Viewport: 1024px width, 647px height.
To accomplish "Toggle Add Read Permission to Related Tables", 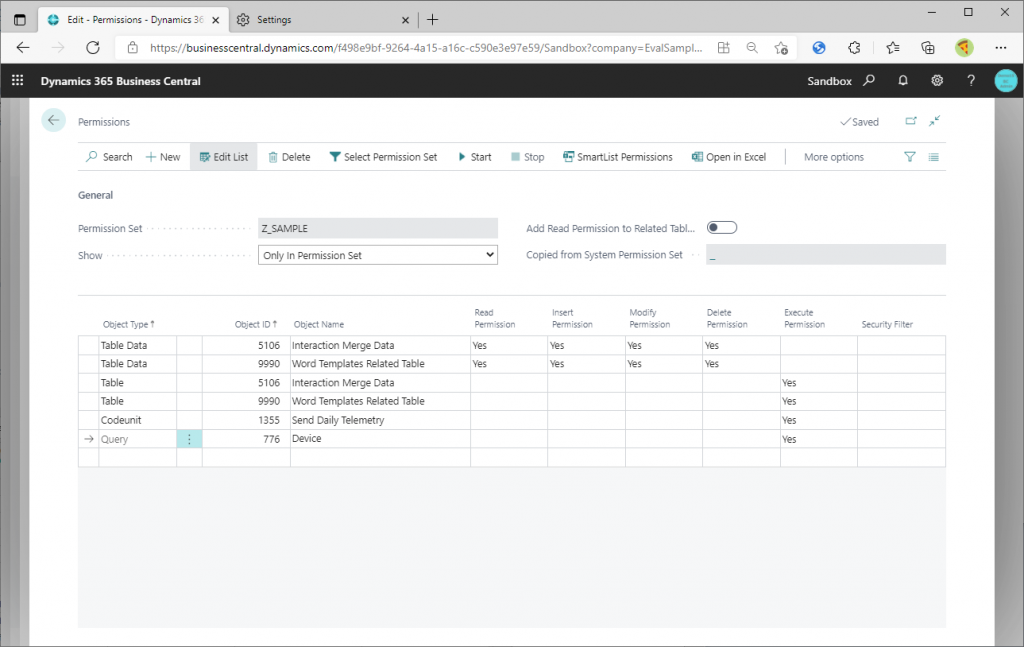I will [x=722, y=228].
